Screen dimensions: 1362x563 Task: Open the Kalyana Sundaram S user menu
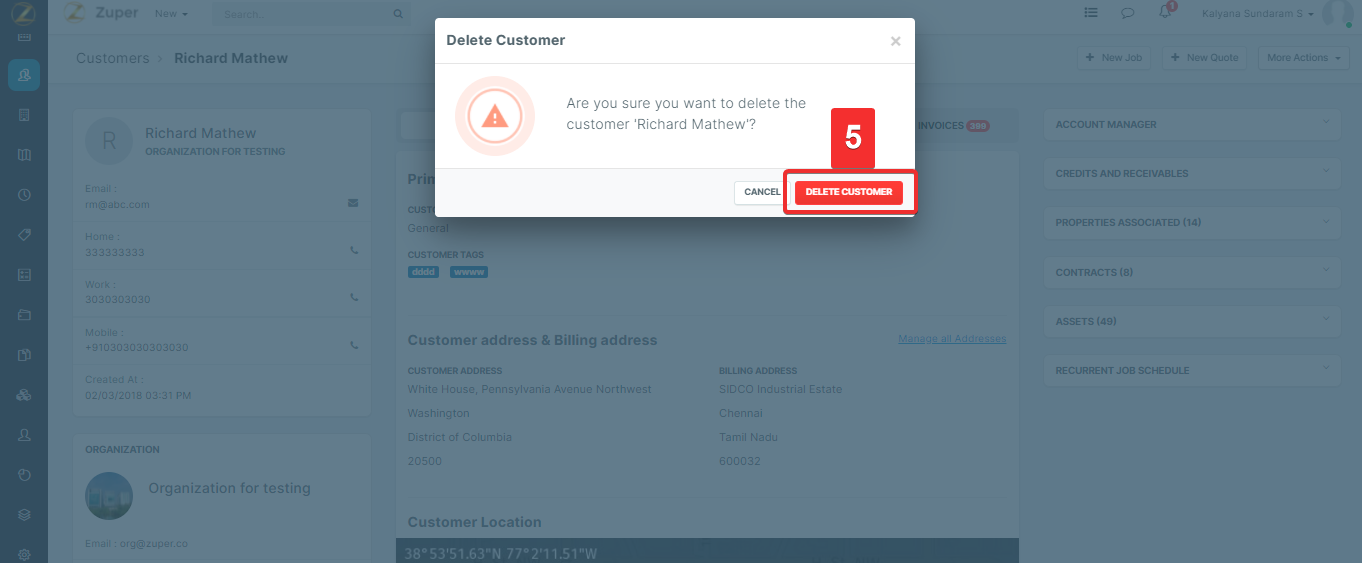(x=1258, y=14)
